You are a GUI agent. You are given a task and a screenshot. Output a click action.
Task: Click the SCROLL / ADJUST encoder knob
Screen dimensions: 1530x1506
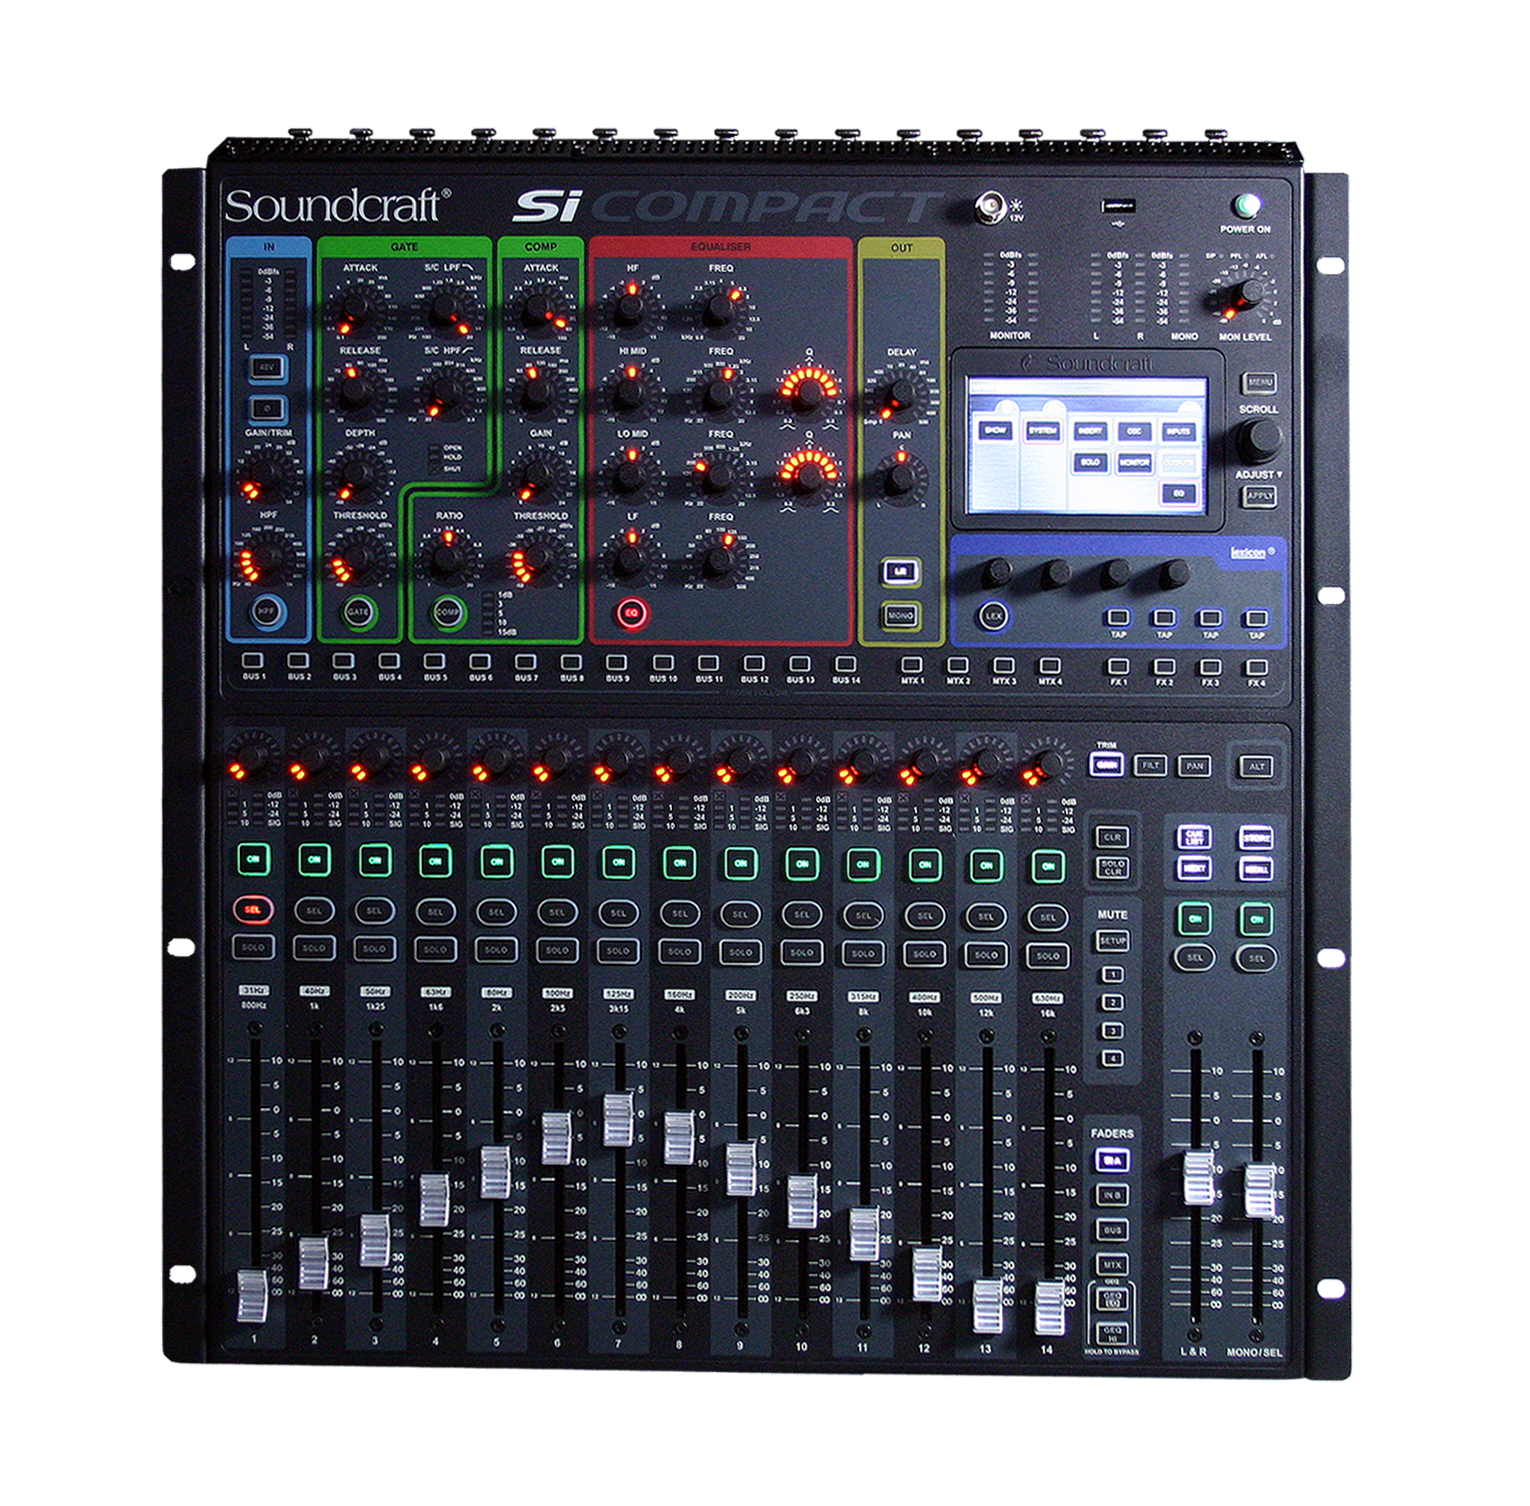point(1258,439)
